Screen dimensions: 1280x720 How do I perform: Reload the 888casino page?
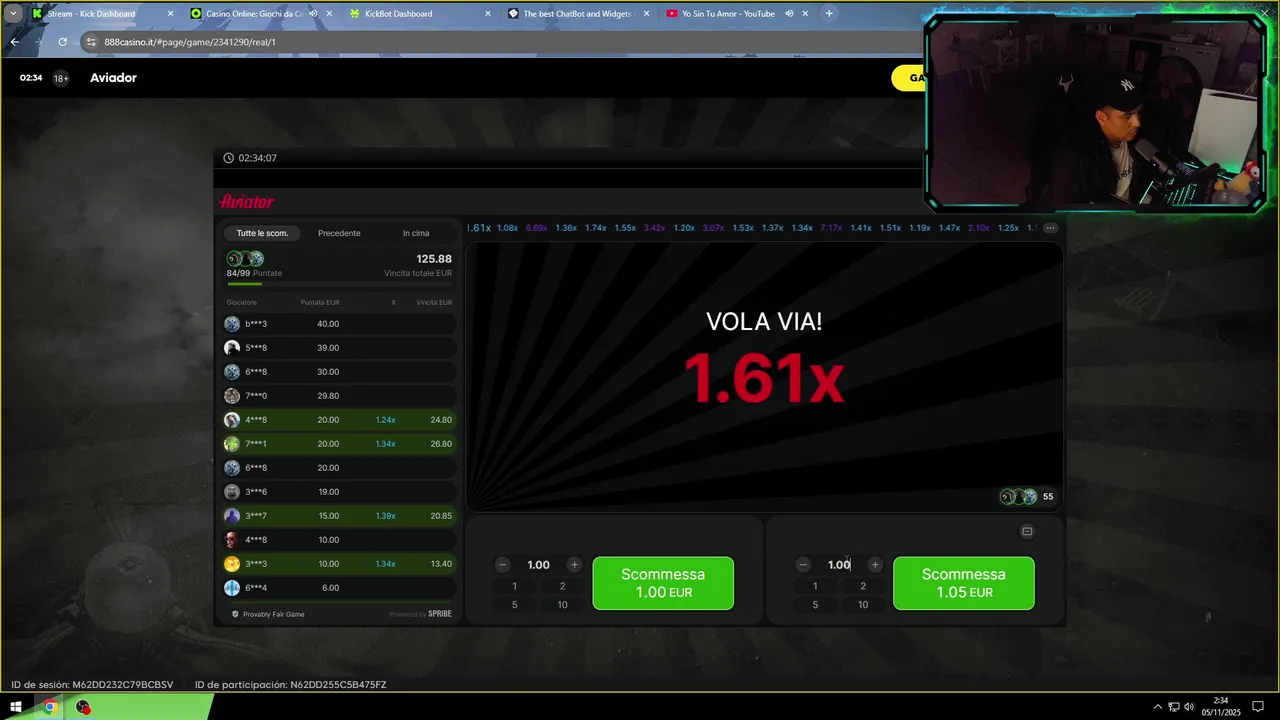(62, 42)
